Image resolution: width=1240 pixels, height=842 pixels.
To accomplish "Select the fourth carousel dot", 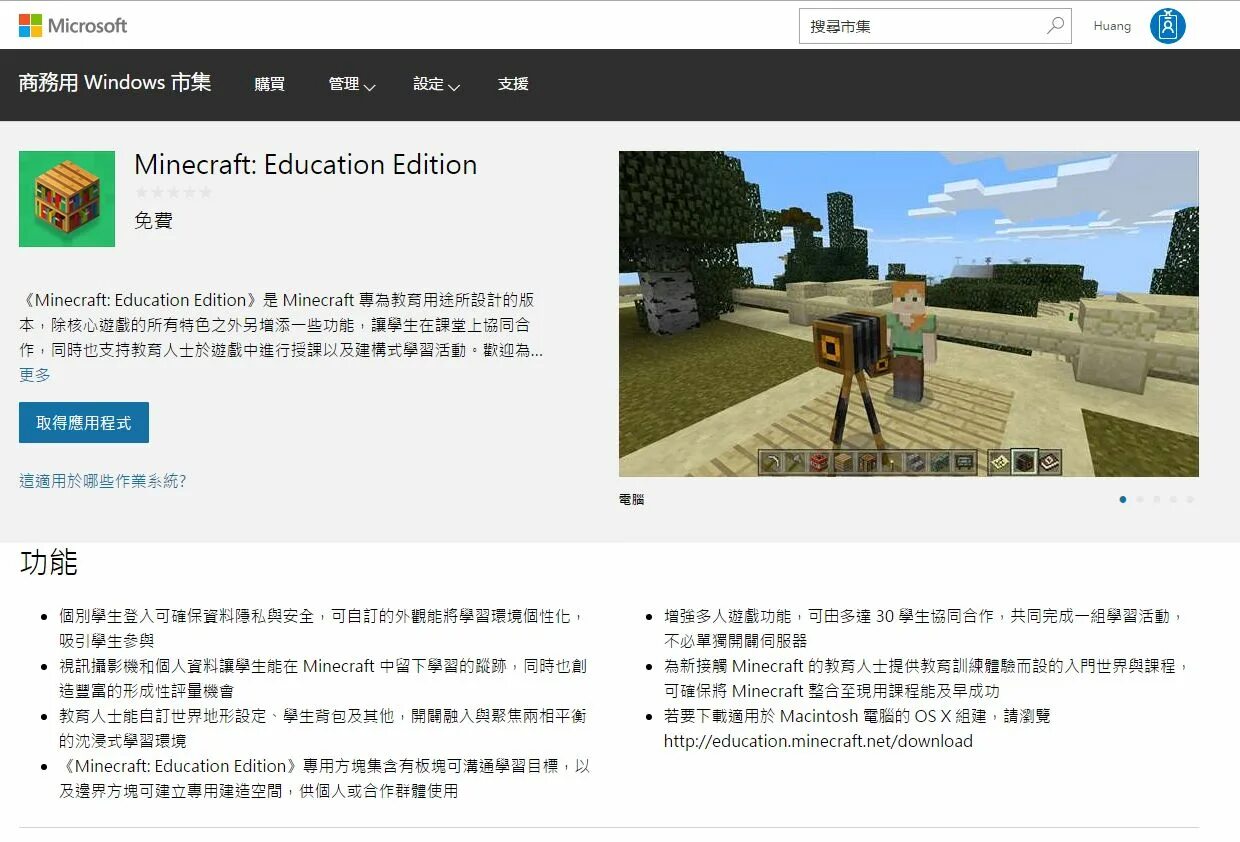I will pyautogui.click(x=1173, y=499).
